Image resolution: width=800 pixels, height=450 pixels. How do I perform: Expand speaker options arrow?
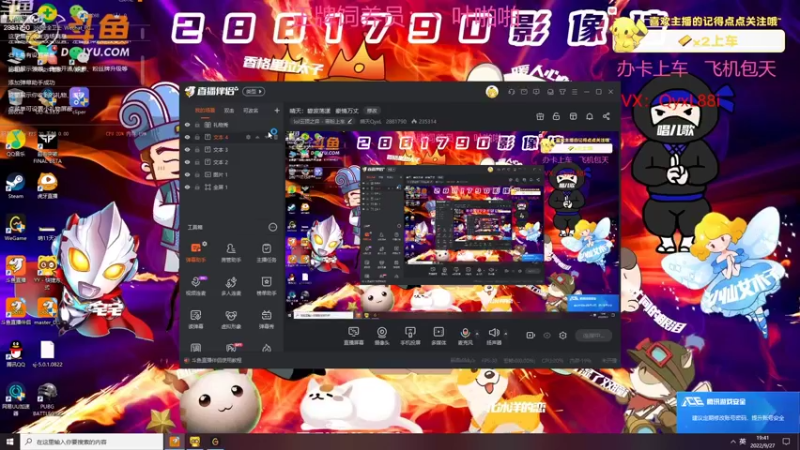point(506,334)
